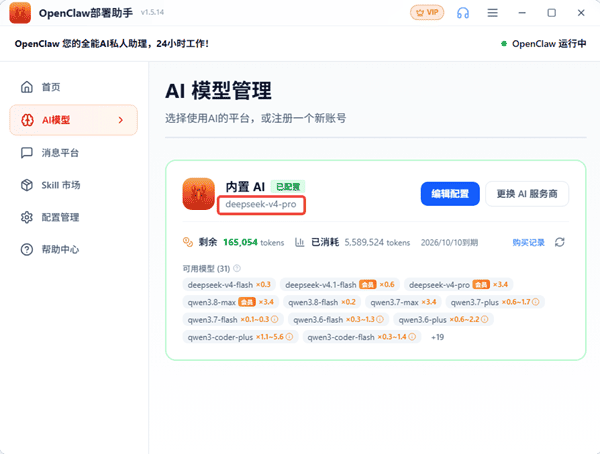Click the qwen3.8-flash model tag

tap(322, 302)
